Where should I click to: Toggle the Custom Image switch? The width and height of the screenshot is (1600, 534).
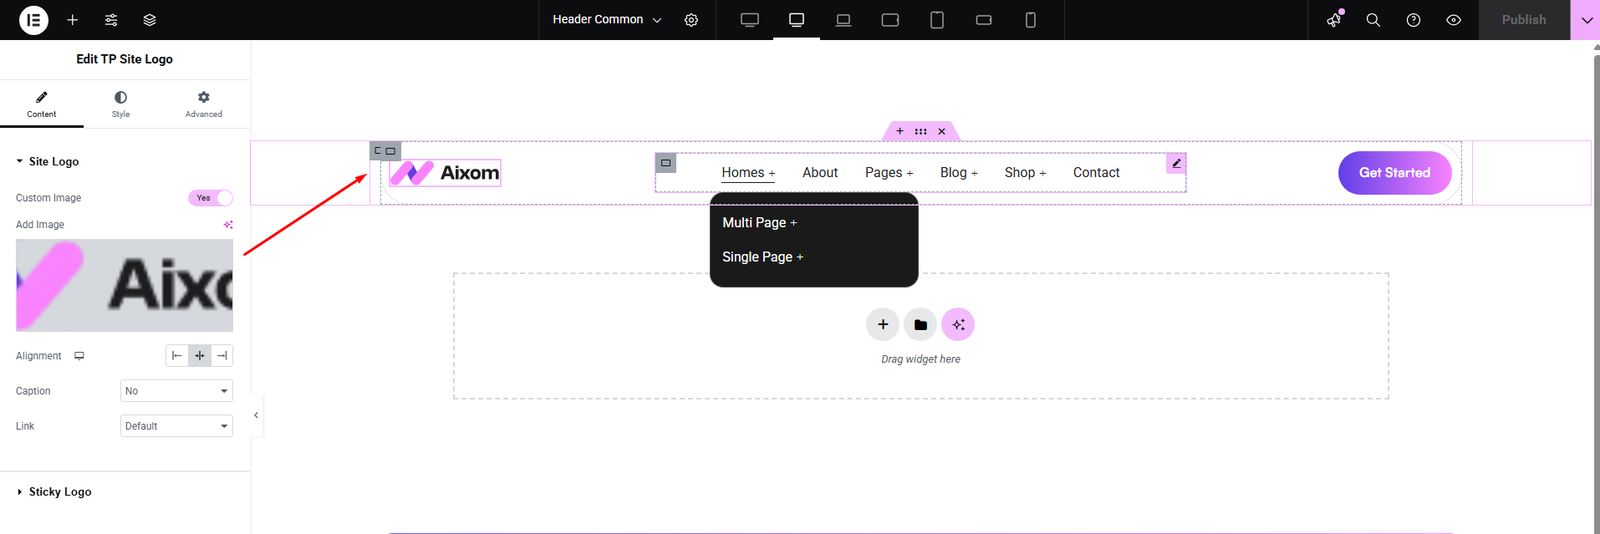210,198
